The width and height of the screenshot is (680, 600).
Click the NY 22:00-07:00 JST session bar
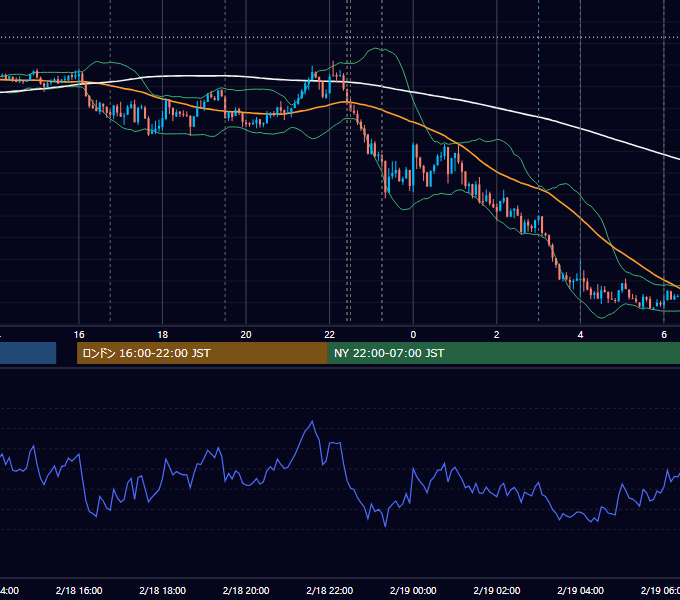503,353
